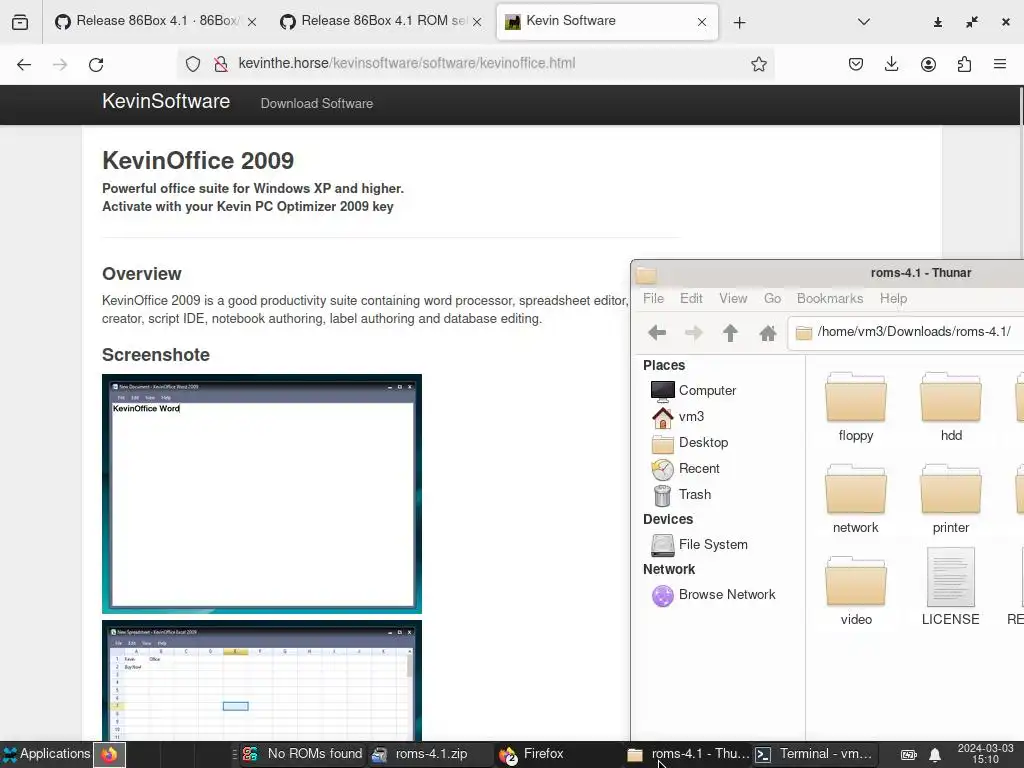
Task: View KevinOffice Word screenshot thumbnail
Action: point(262,494)
